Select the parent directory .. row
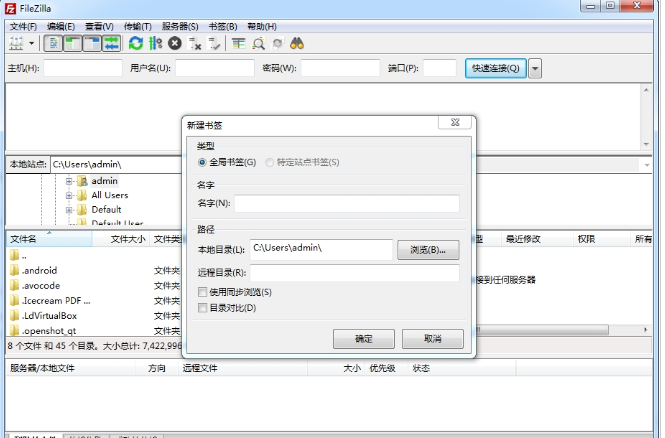Screen dimensions: 665x438 (94, 256)
